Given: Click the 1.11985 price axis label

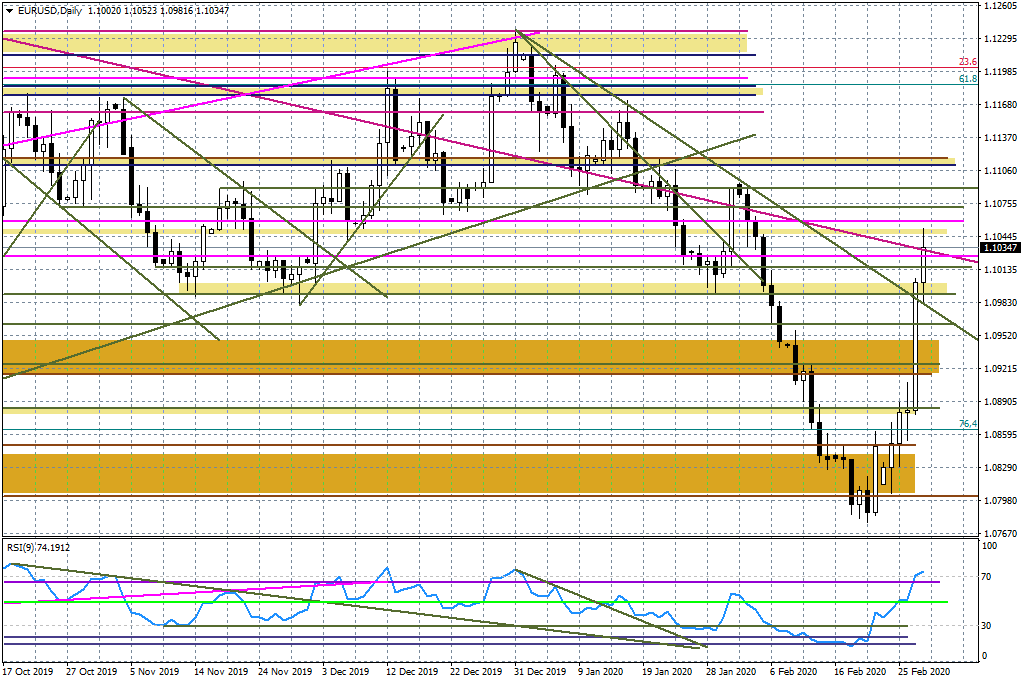Looking at the screenshot, I should click(1000, 72).
